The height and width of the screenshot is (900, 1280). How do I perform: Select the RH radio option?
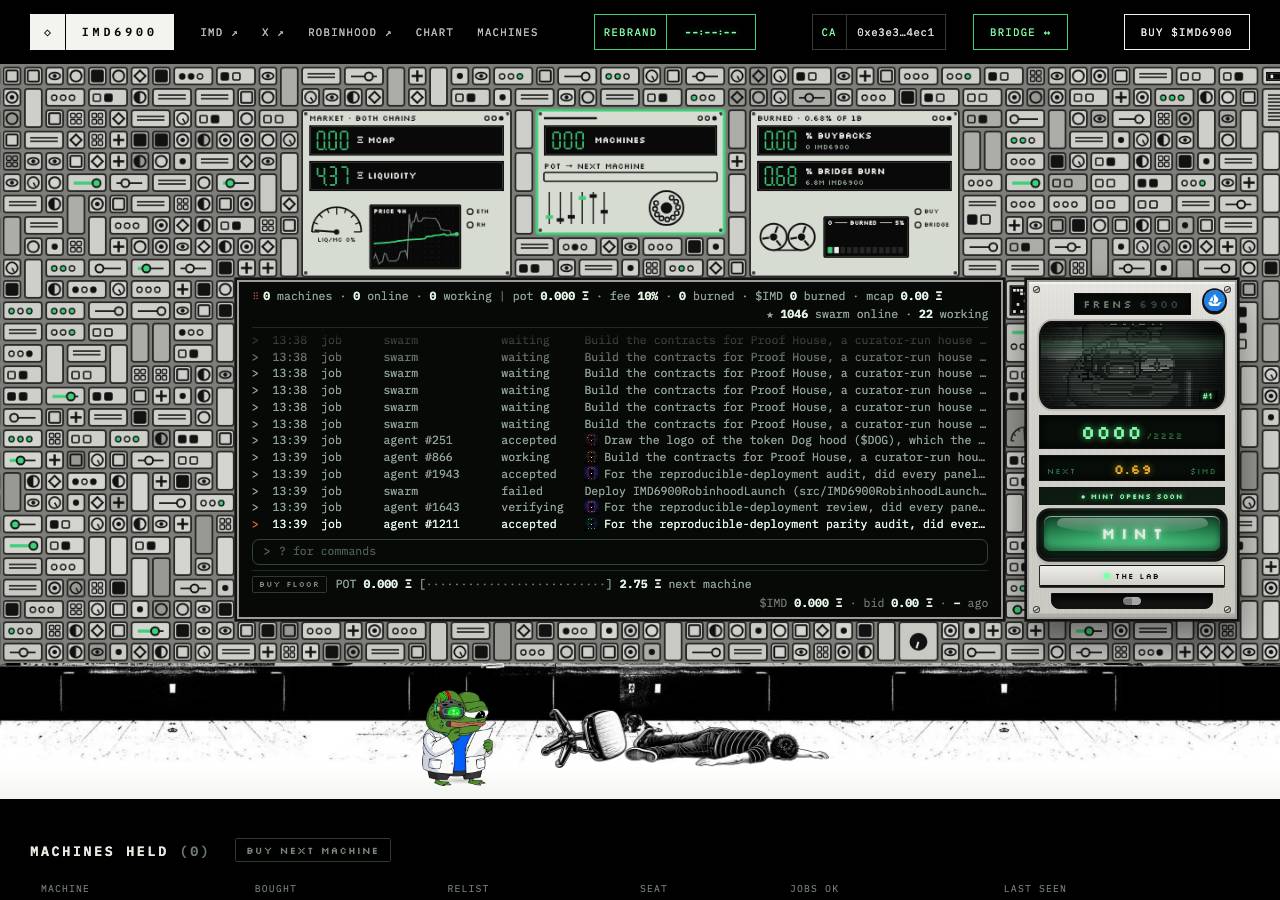point(470,225)
